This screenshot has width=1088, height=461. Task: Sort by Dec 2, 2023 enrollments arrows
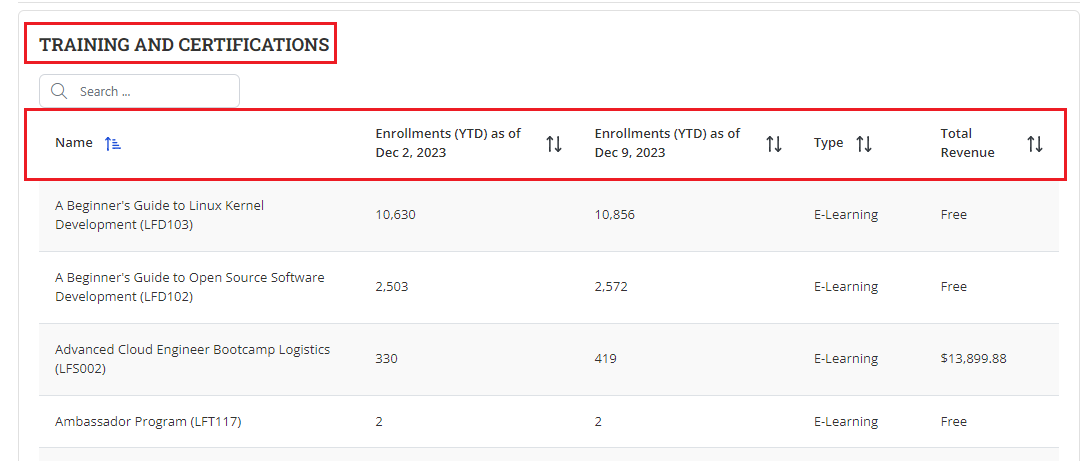pyautogui.click(x=553, y=144)
